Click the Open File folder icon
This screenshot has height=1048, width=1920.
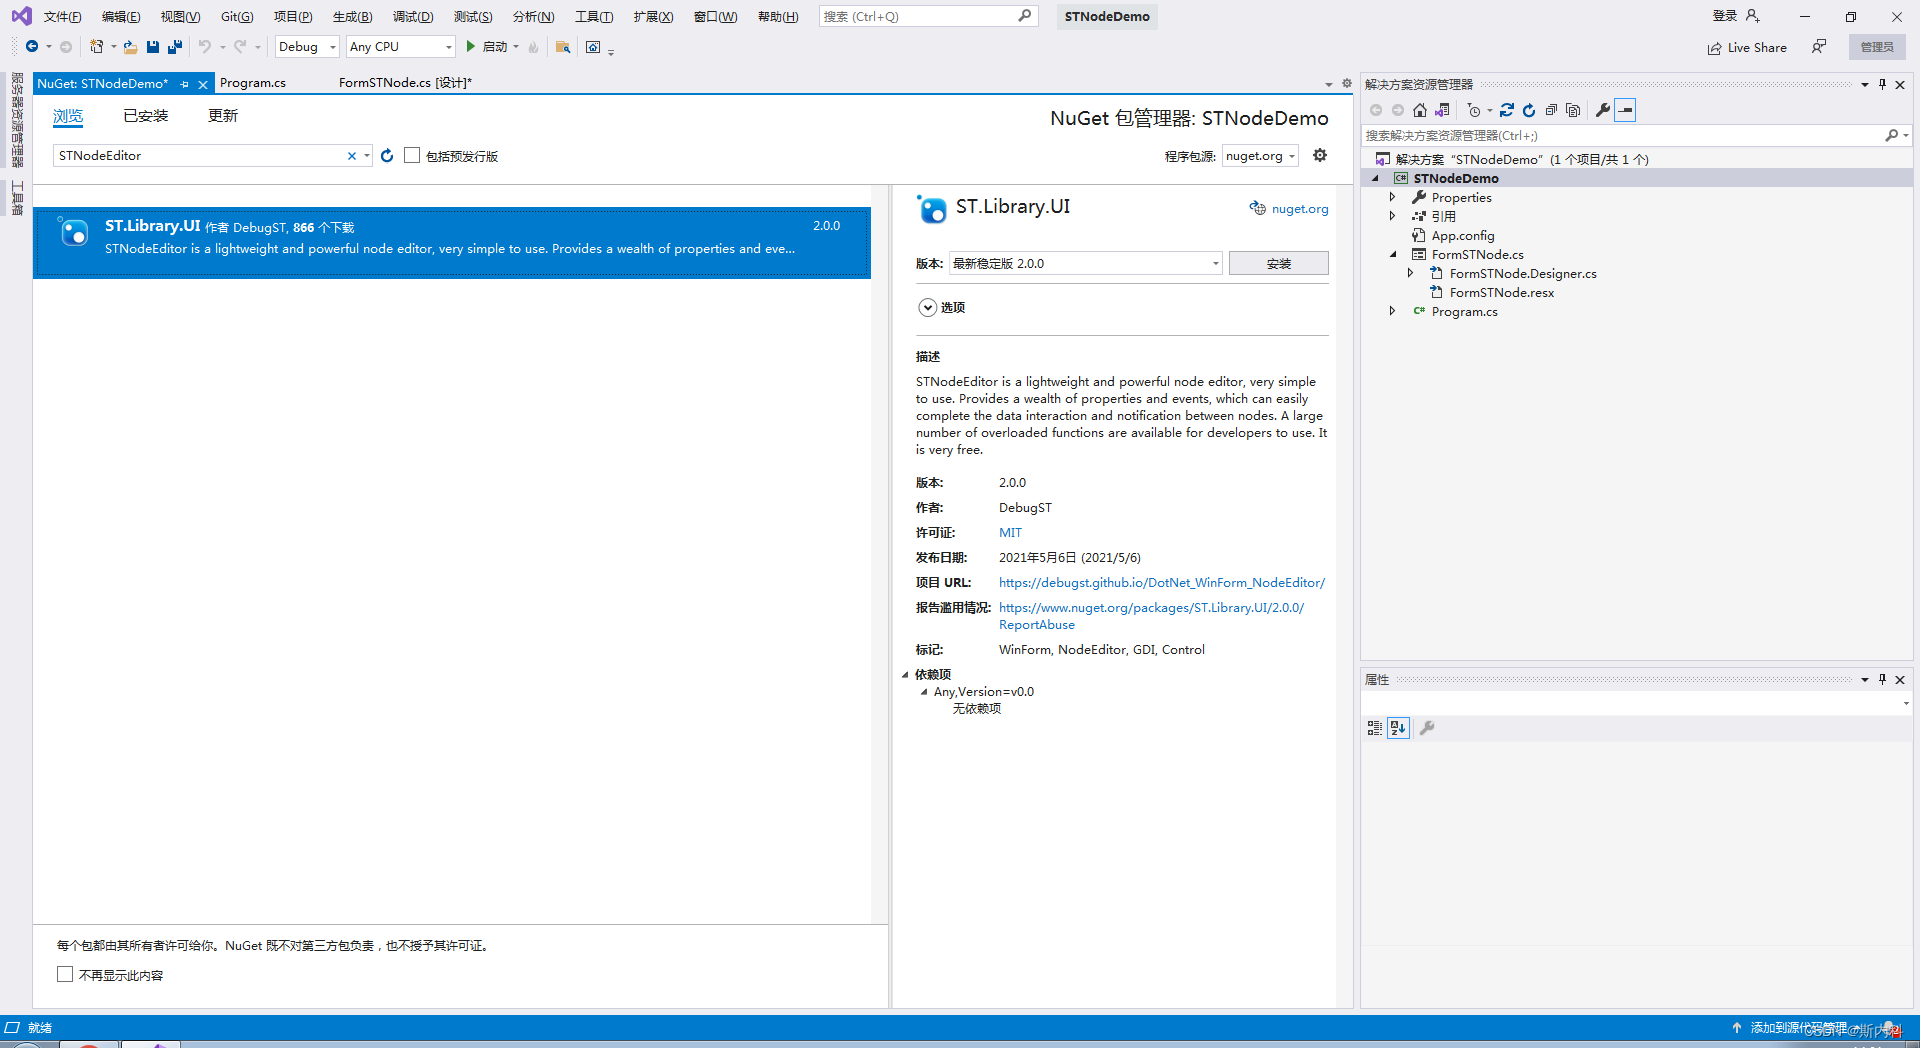coord(130,47)
